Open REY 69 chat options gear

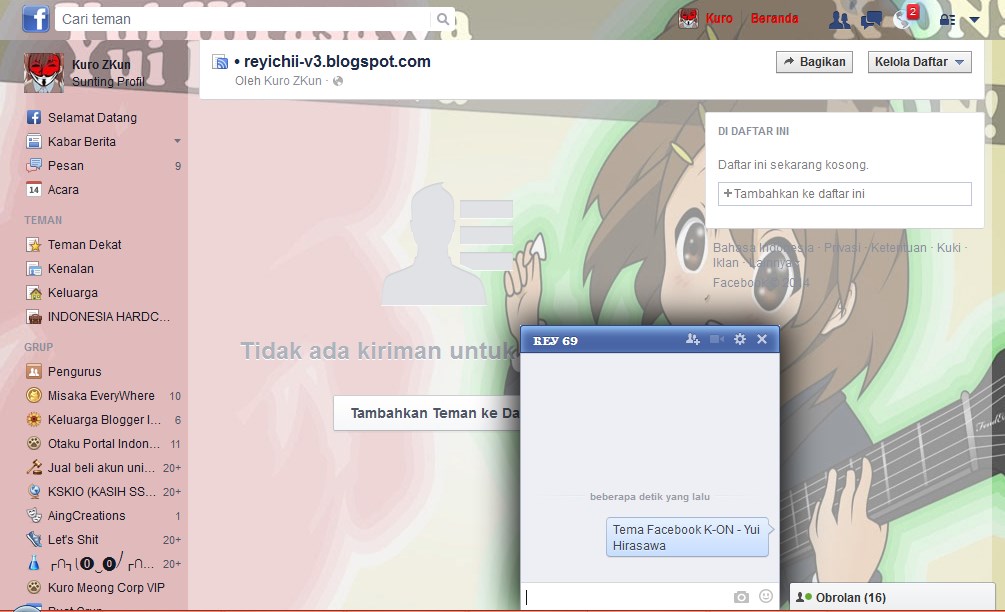pyautogui.click(x=740, y=339)
